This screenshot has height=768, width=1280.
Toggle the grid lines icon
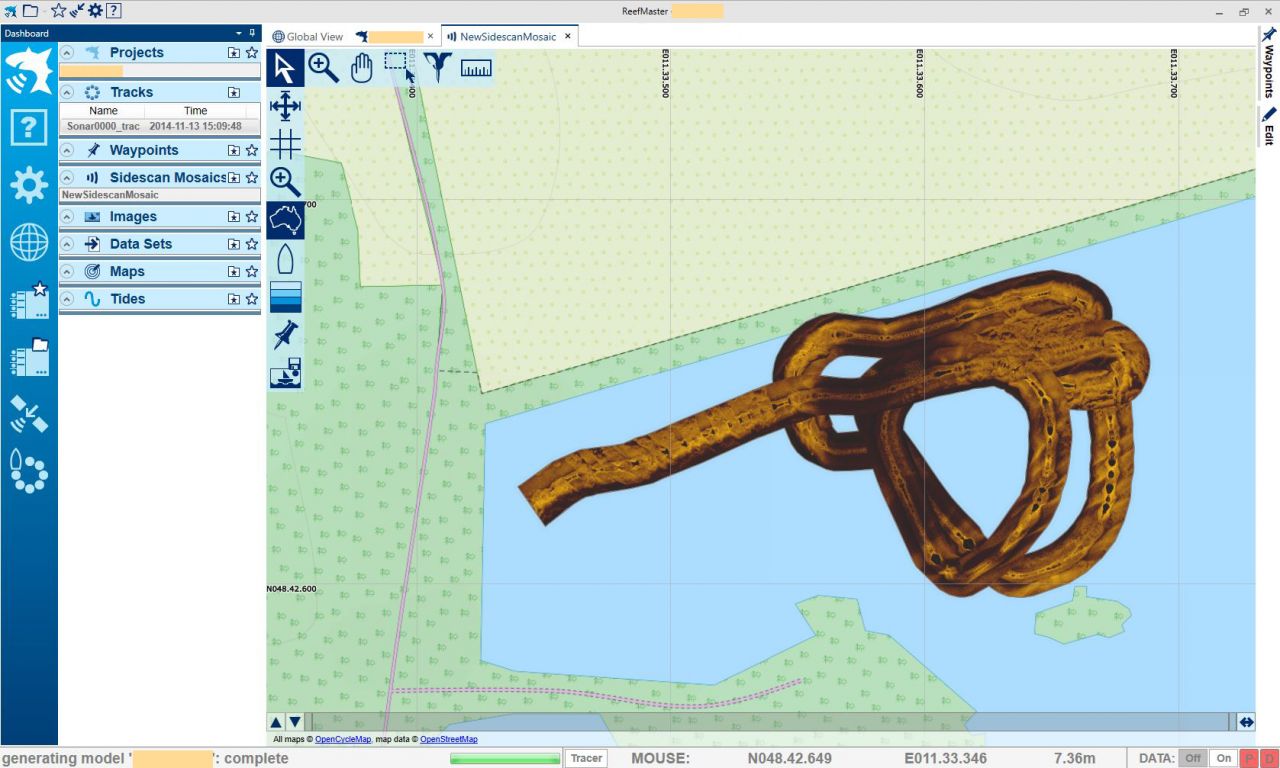(x=285, y=144)
